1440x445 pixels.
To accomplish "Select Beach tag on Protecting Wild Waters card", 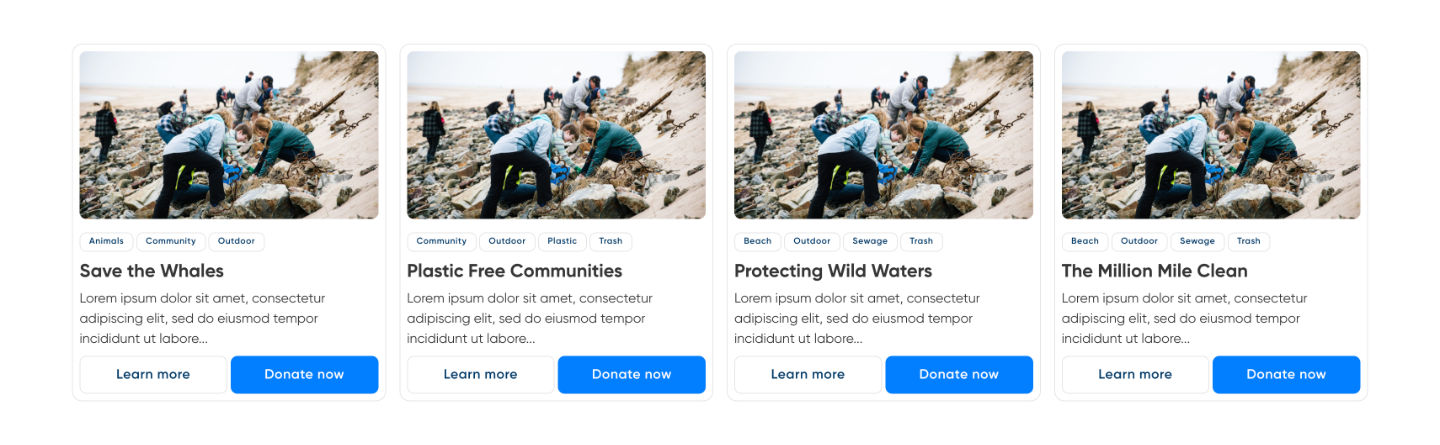I will [x=757, y=241].
